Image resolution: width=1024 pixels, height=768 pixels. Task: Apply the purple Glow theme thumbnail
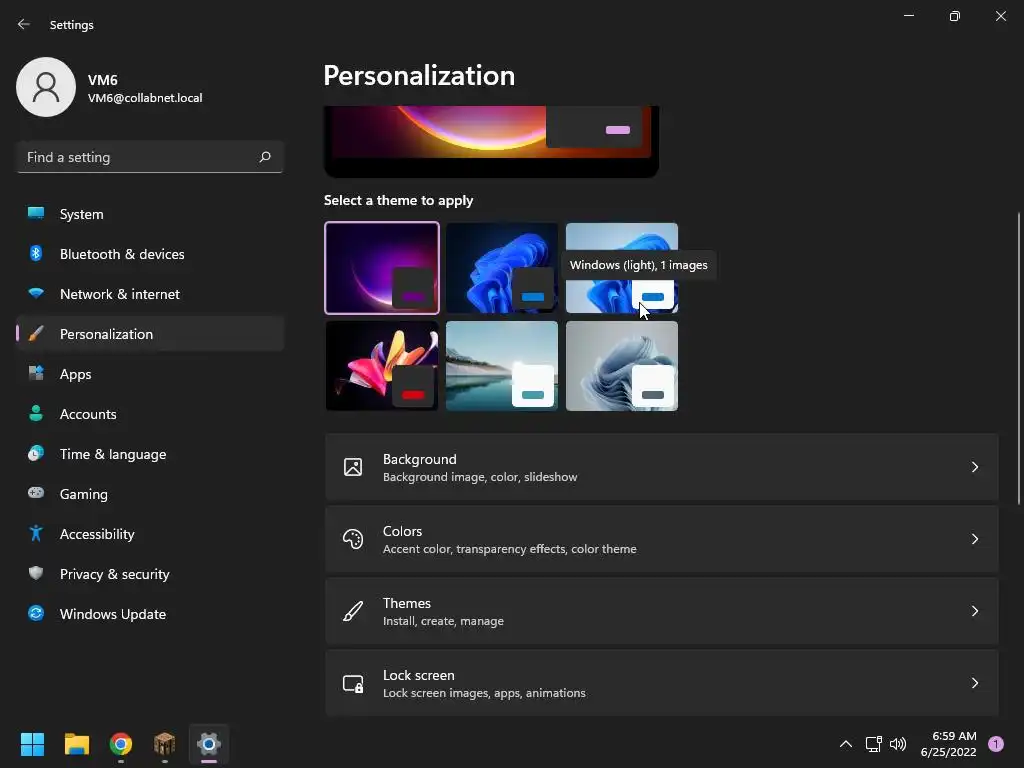382,268
